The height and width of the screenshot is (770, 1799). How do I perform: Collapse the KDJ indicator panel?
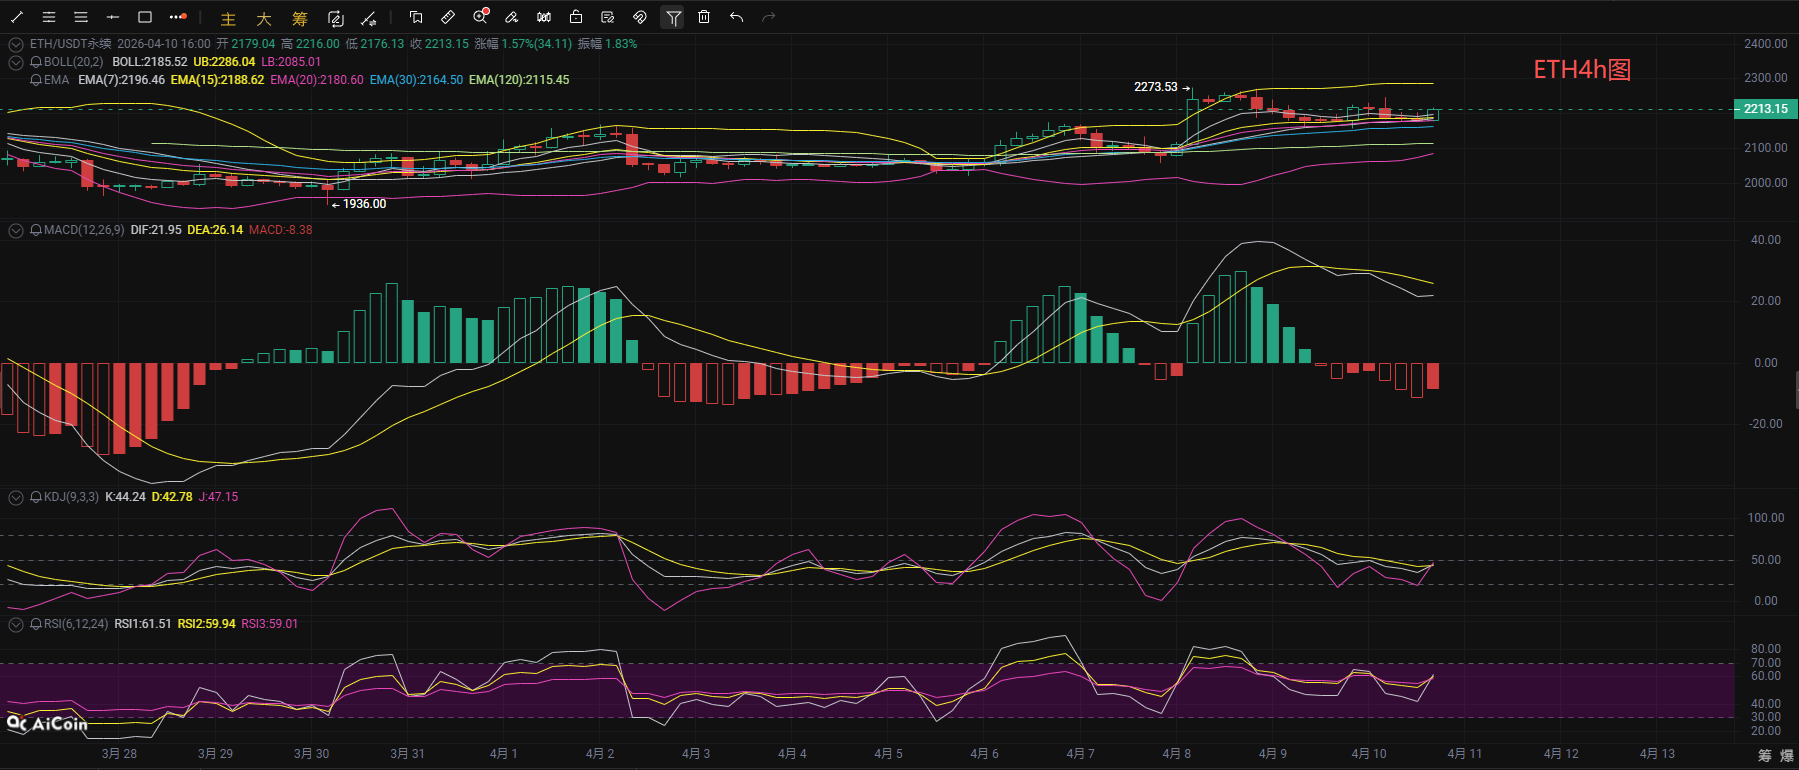(16, 497)
